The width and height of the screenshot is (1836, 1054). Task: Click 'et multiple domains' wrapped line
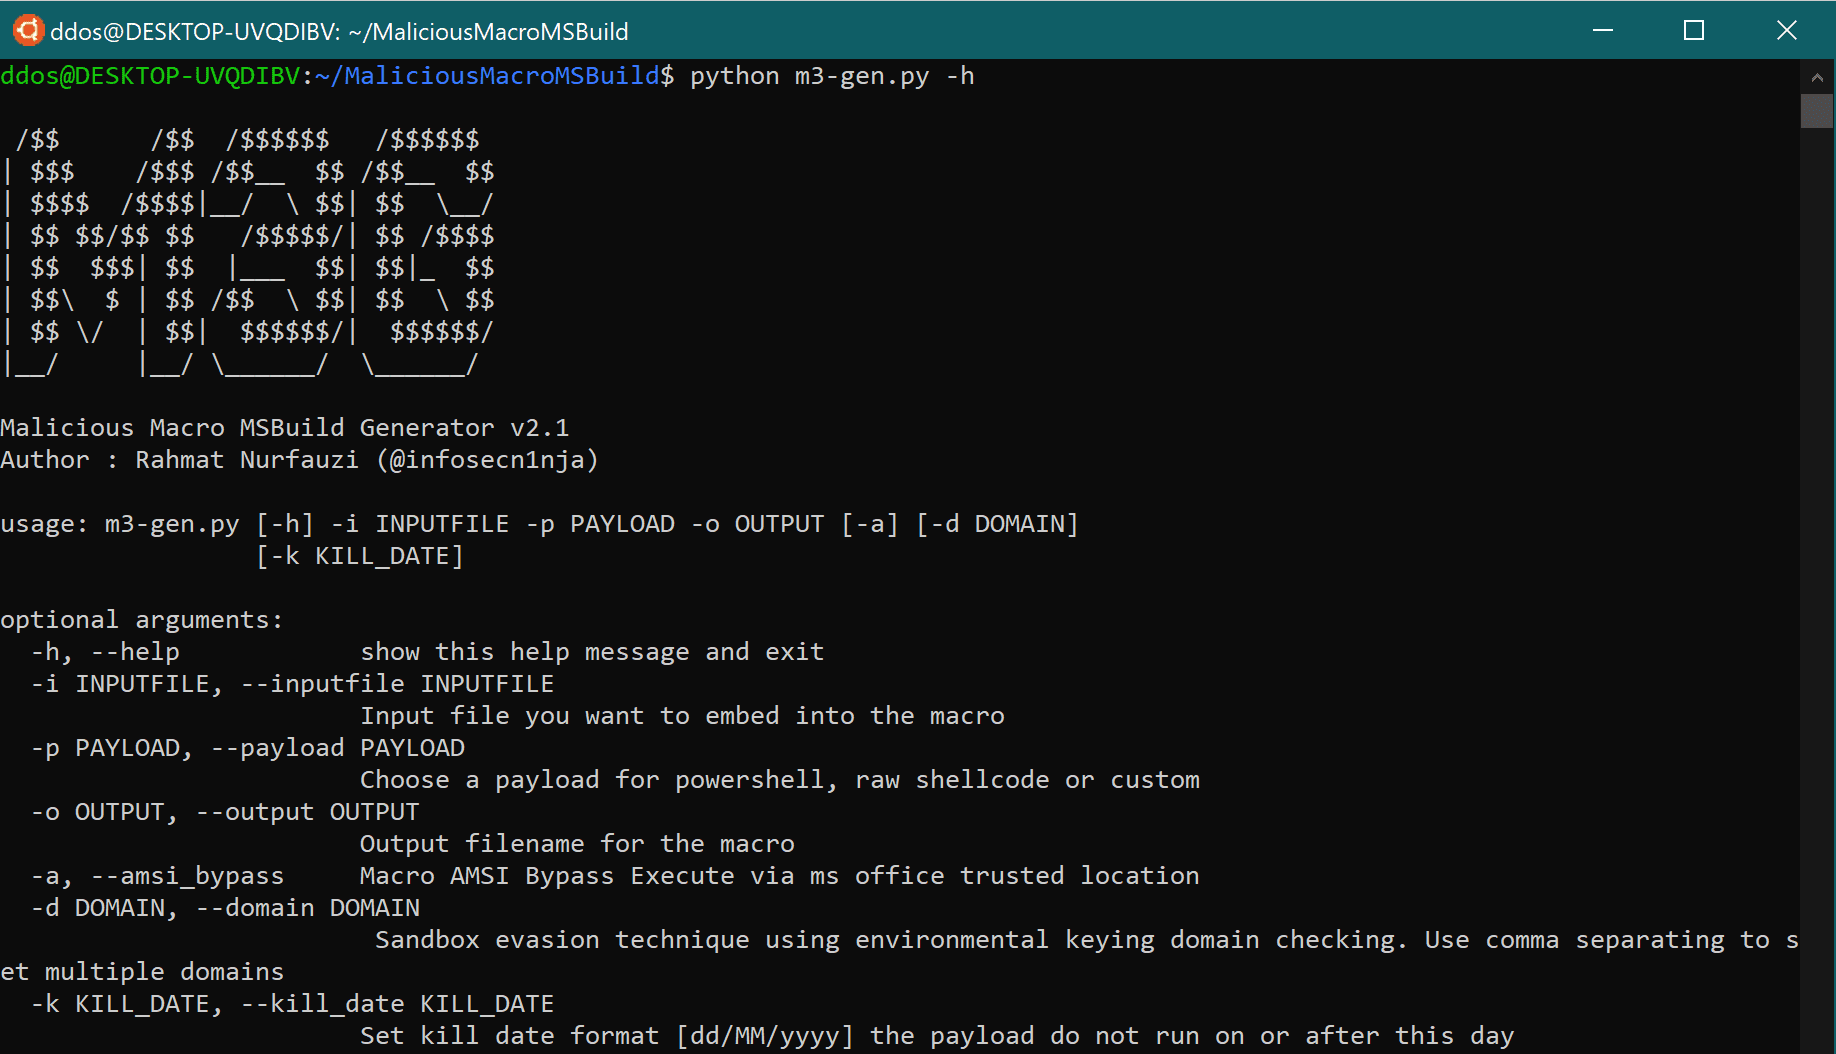point(142,972)
